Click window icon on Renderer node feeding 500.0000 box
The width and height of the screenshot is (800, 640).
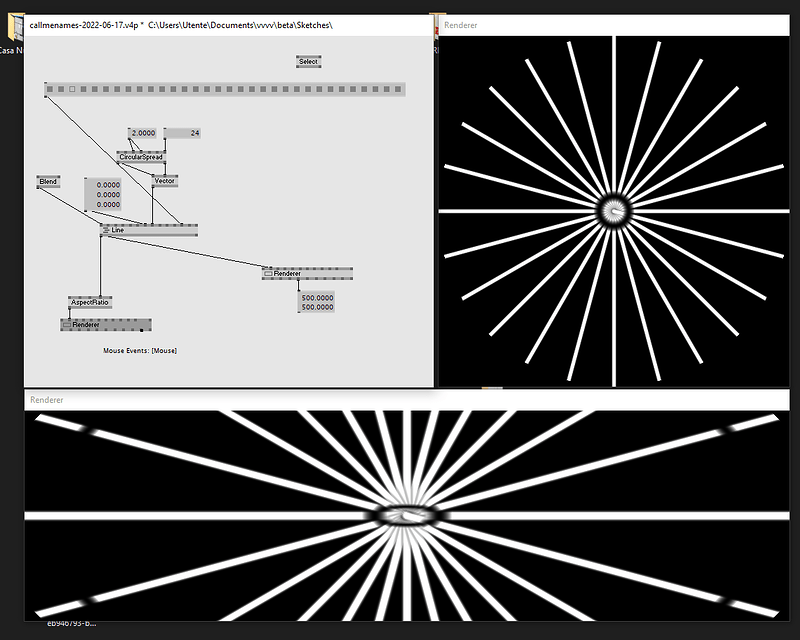point(268,274)
